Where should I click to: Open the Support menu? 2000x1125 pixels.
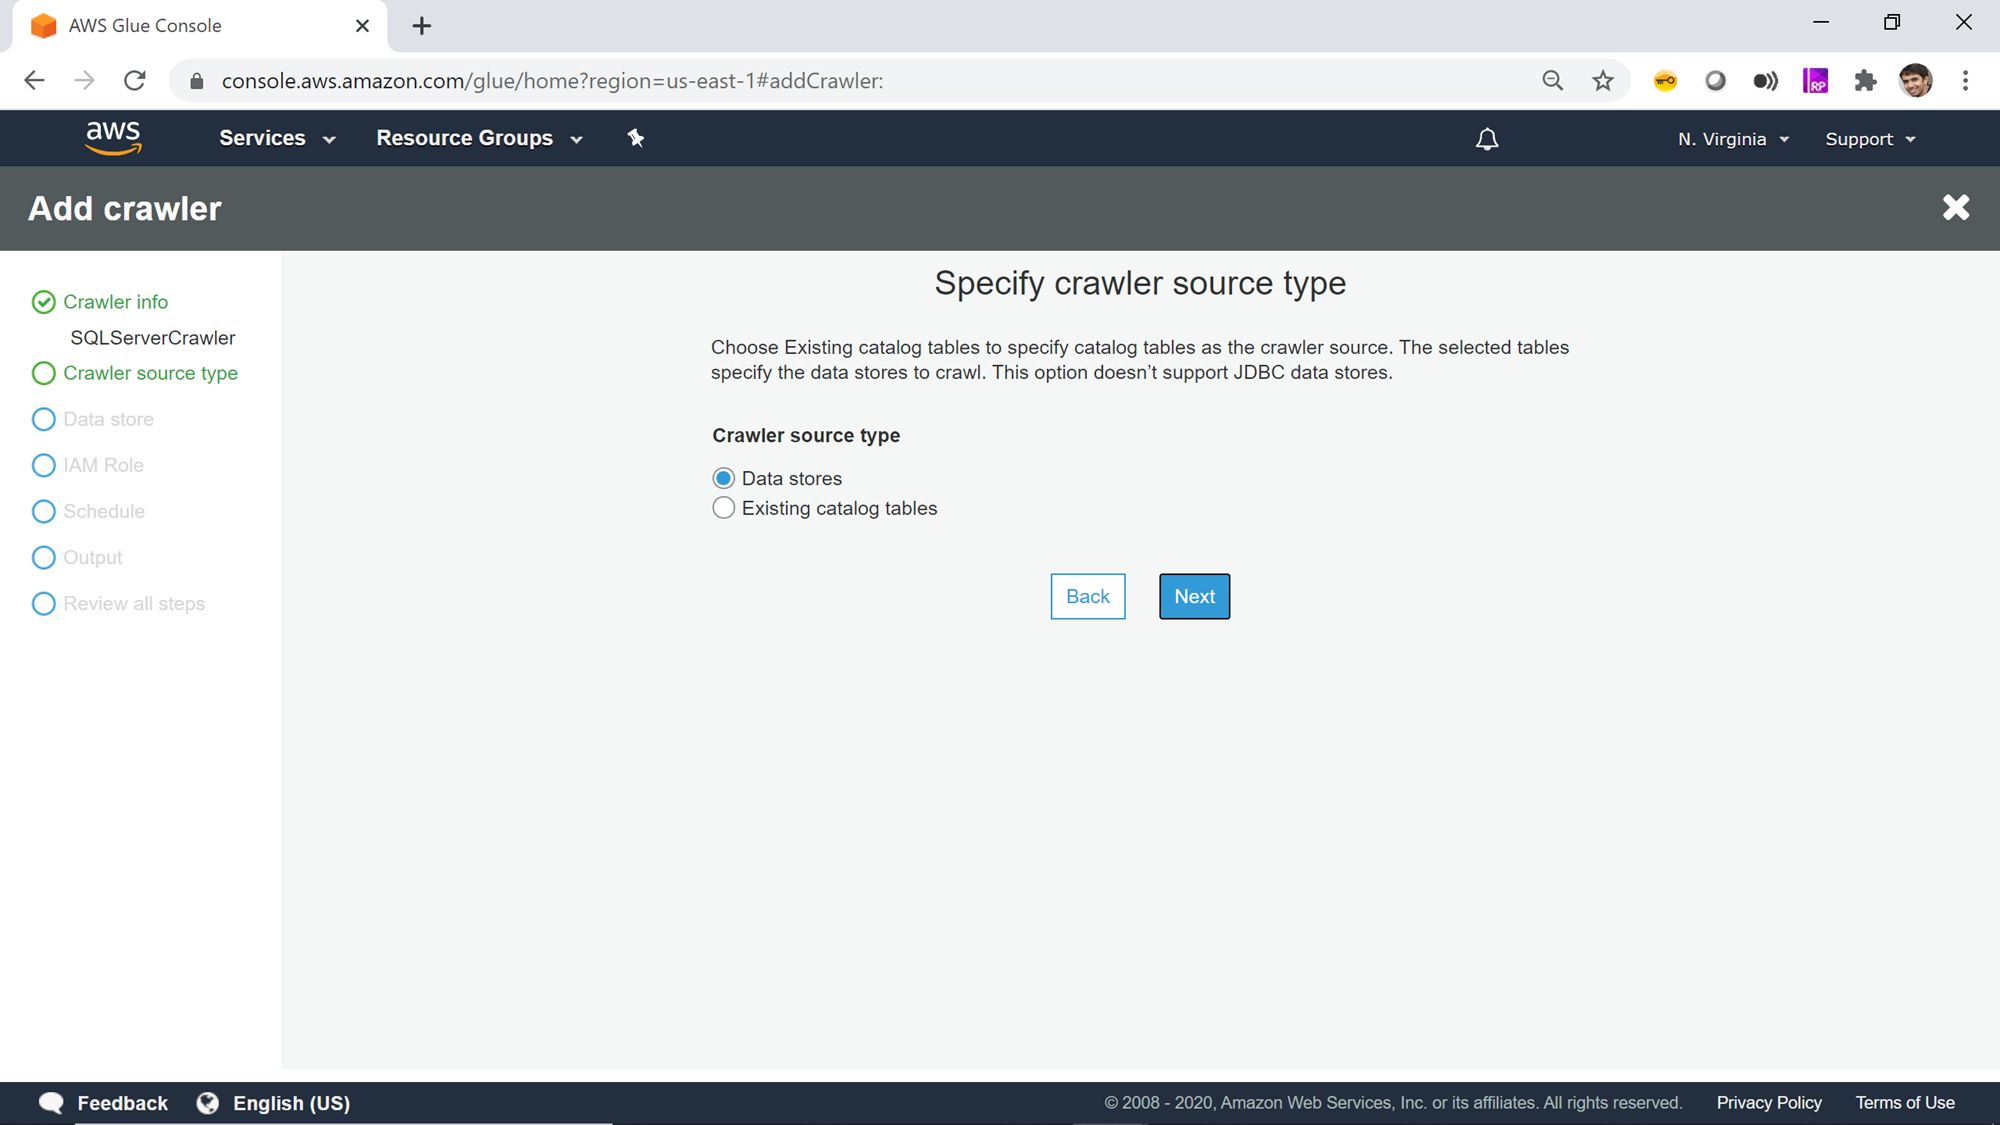pyautogui.click(x=1870, y=139)
